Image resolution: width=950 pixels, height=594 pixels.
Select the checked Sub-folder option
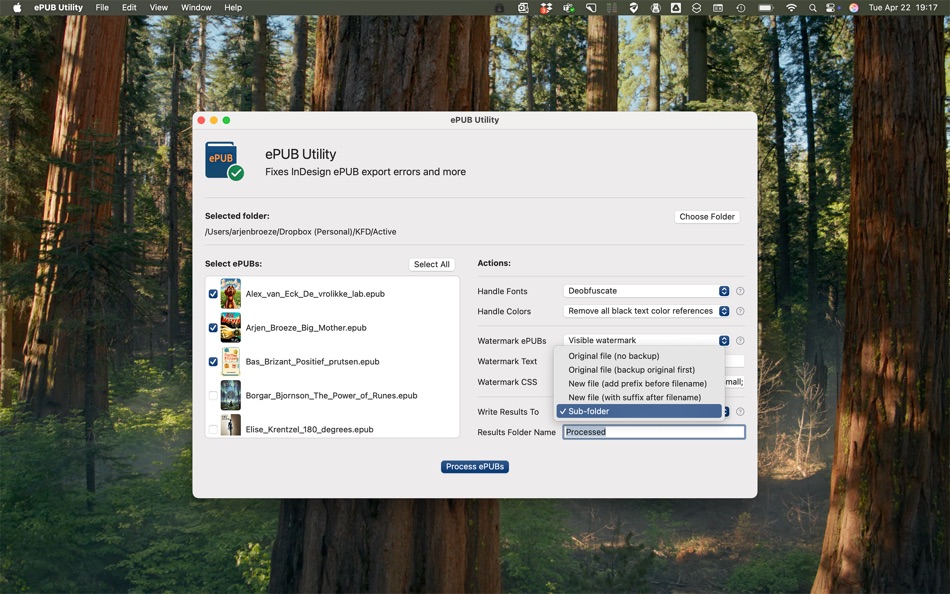tap(639, 411)
